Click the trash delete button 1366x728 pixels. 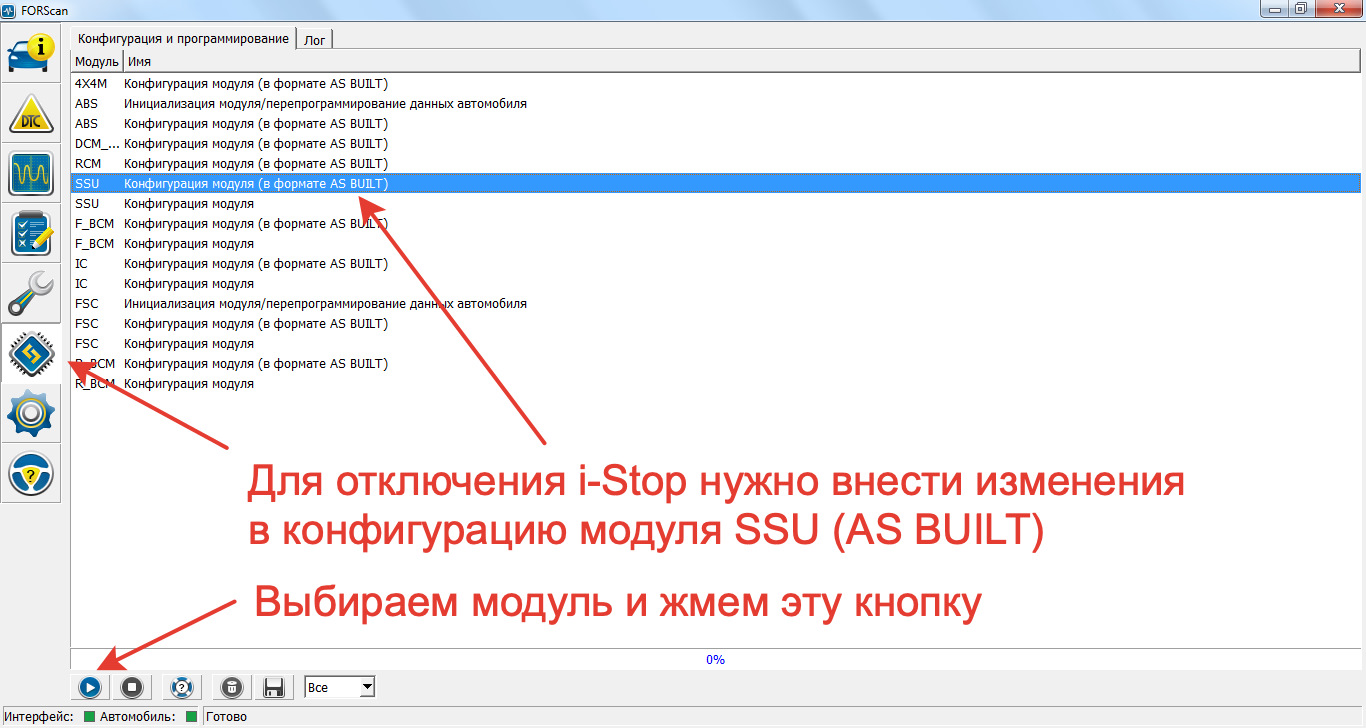[232, 687]
